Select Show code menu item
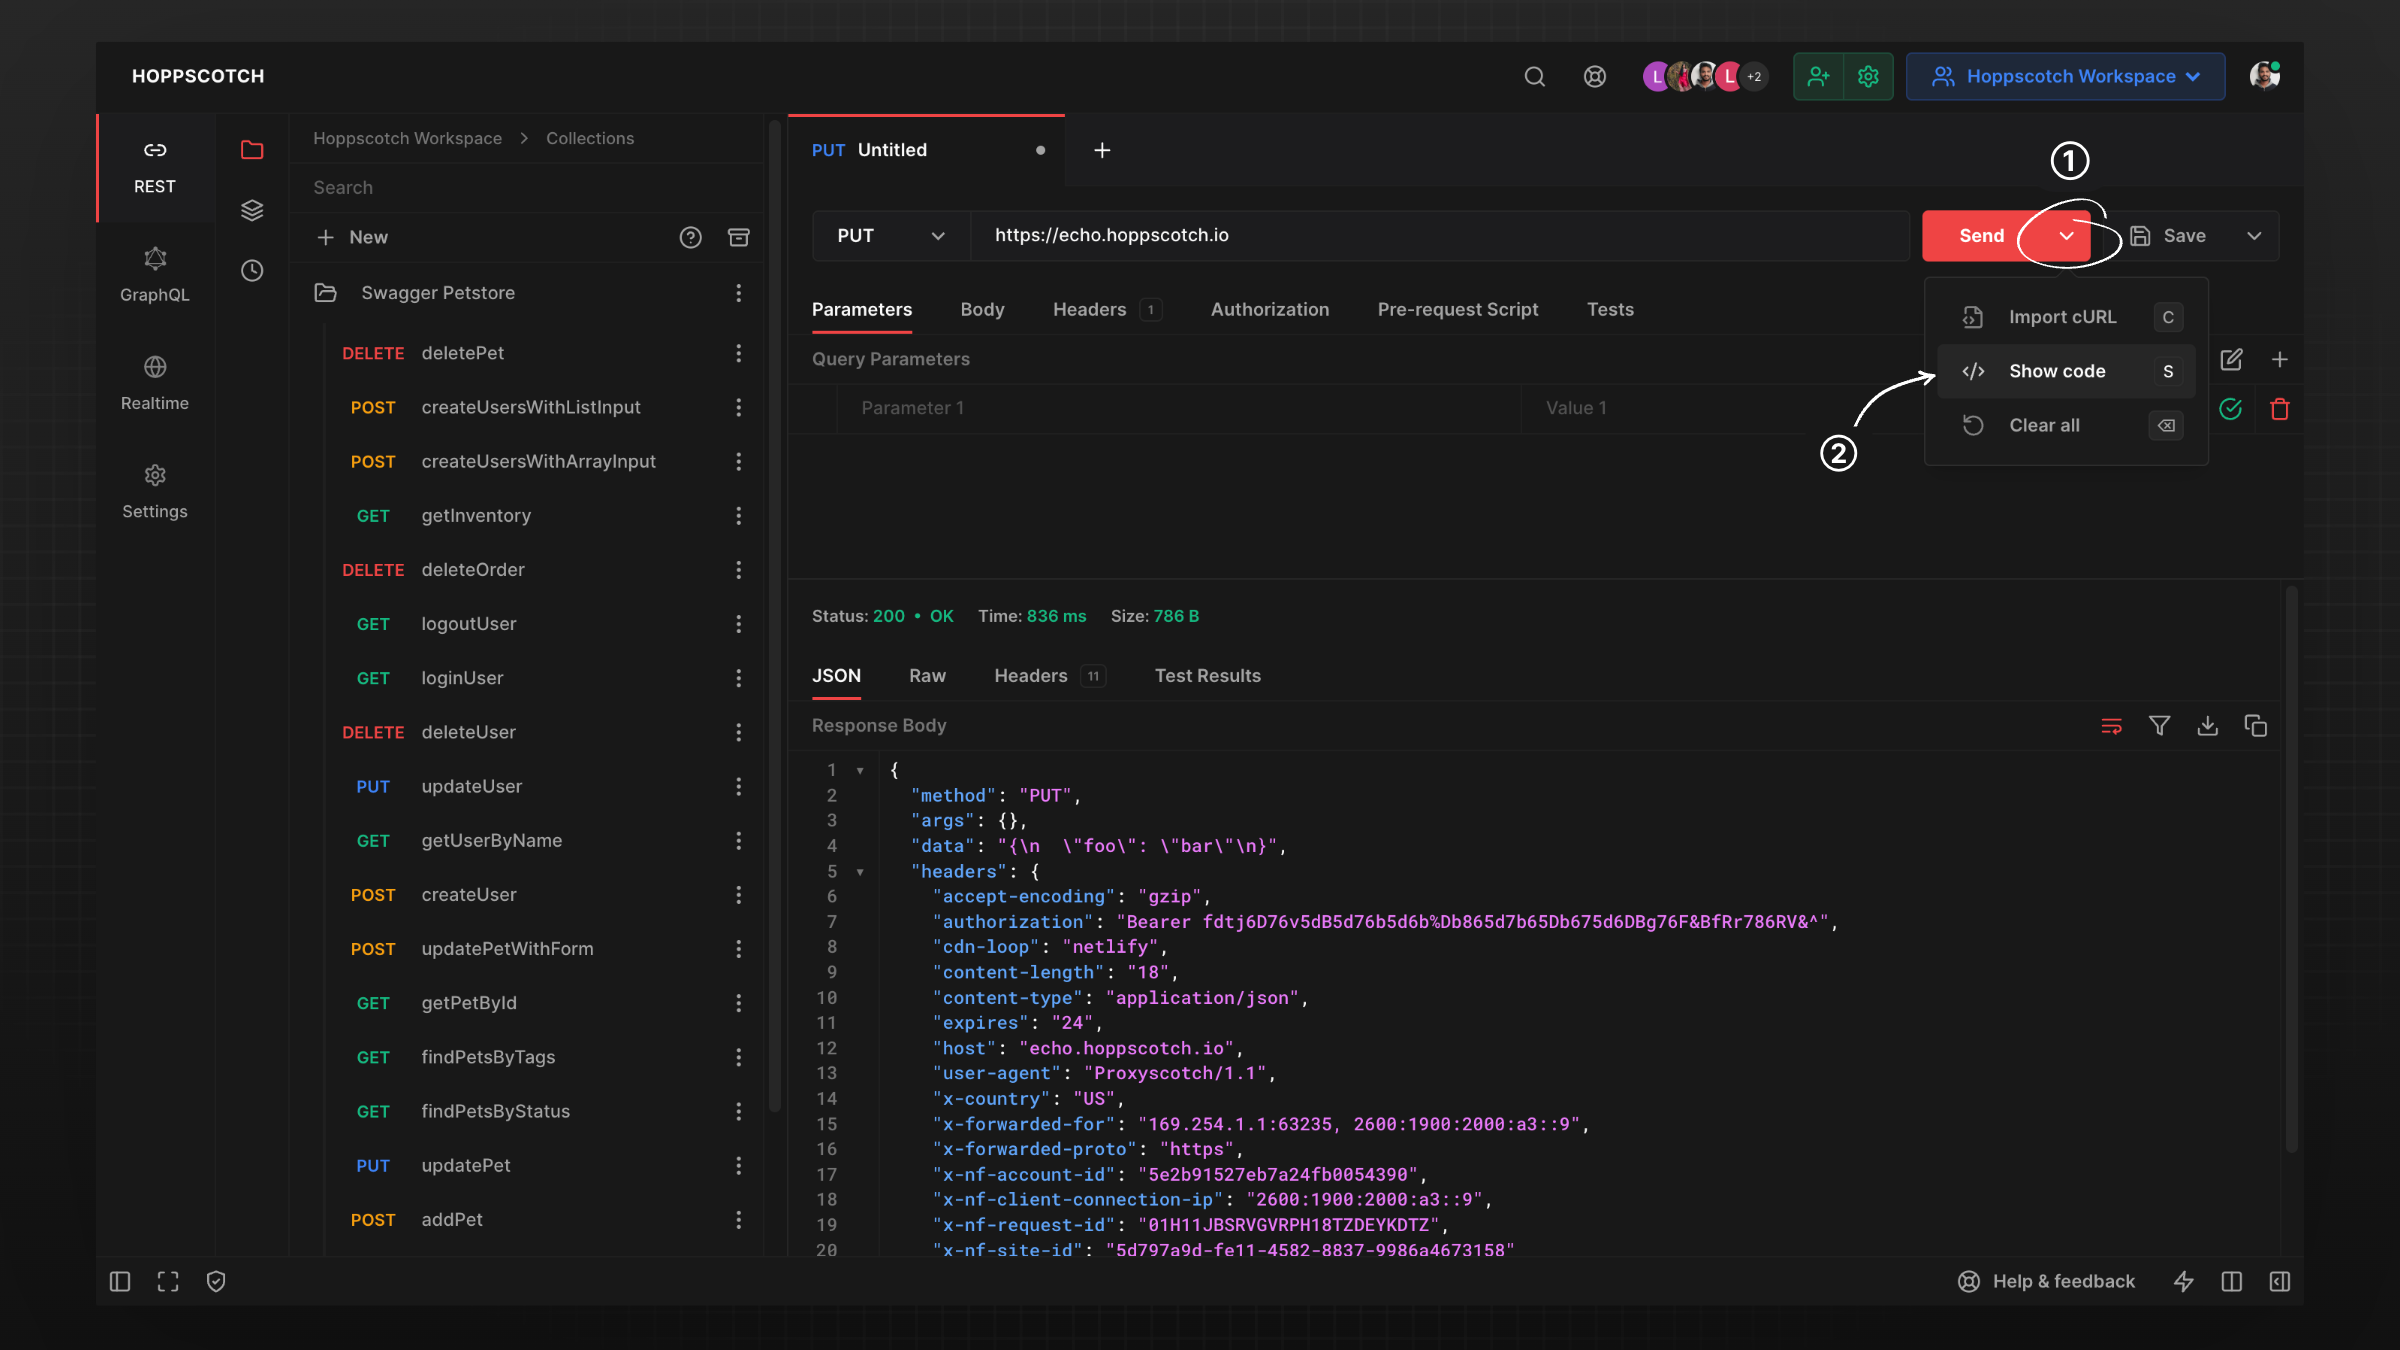The image size is (2400, 1350). [x=2057, y=371]
